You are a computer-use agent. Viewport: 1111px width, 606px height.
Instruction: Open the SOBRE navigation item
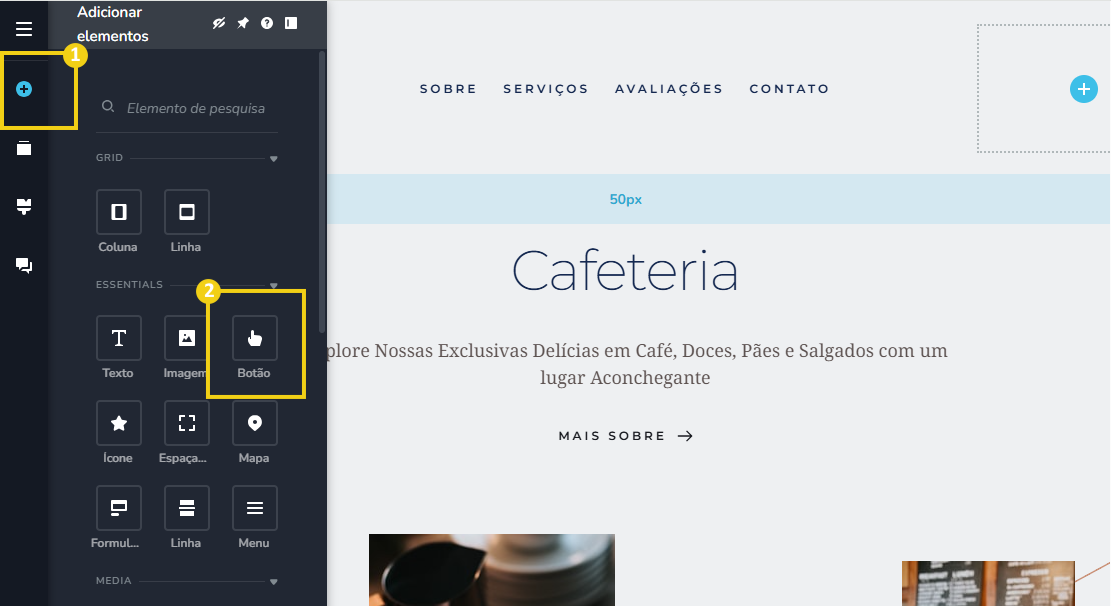[x=448, y=89]
